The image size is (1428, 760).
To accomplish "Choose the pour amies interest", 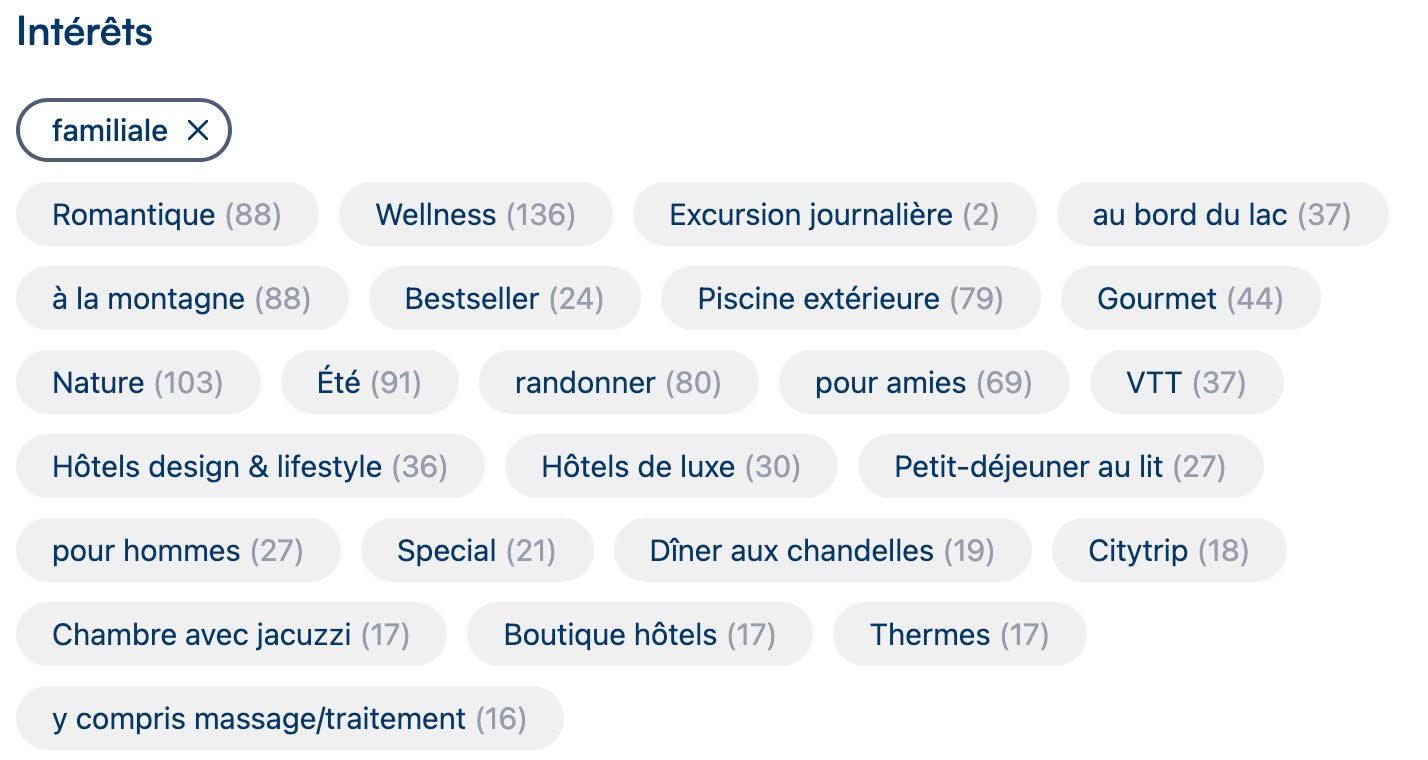I will (923, 382).
